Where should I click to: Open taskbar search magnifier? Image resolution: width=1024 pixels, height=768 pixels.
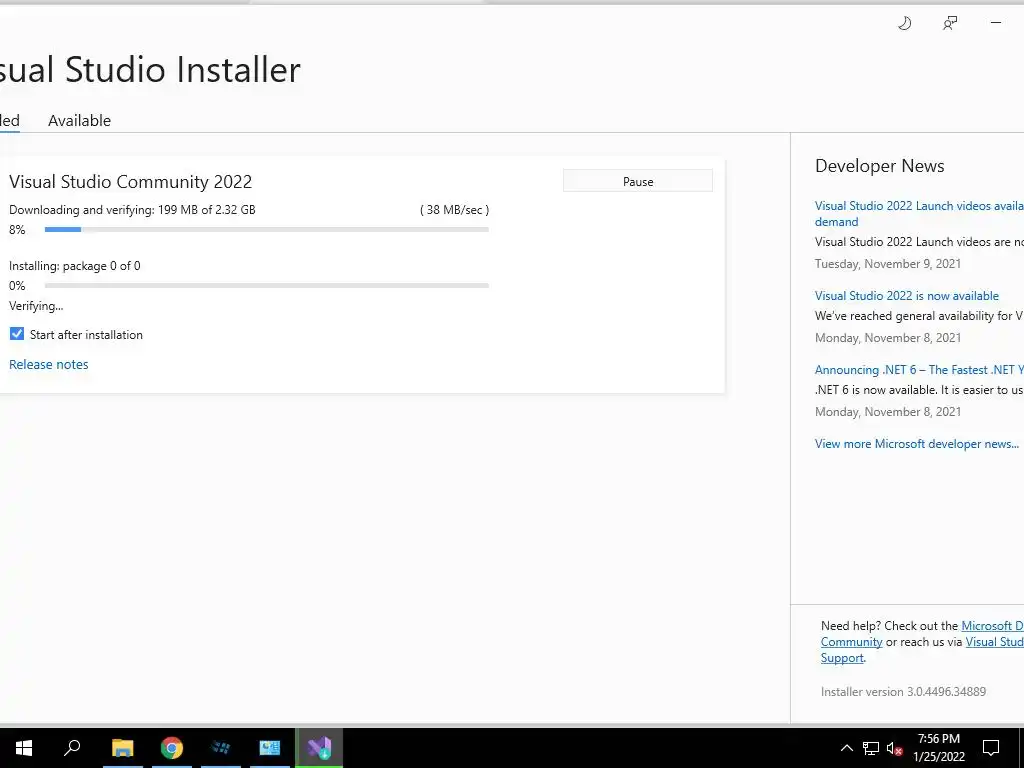72,748
